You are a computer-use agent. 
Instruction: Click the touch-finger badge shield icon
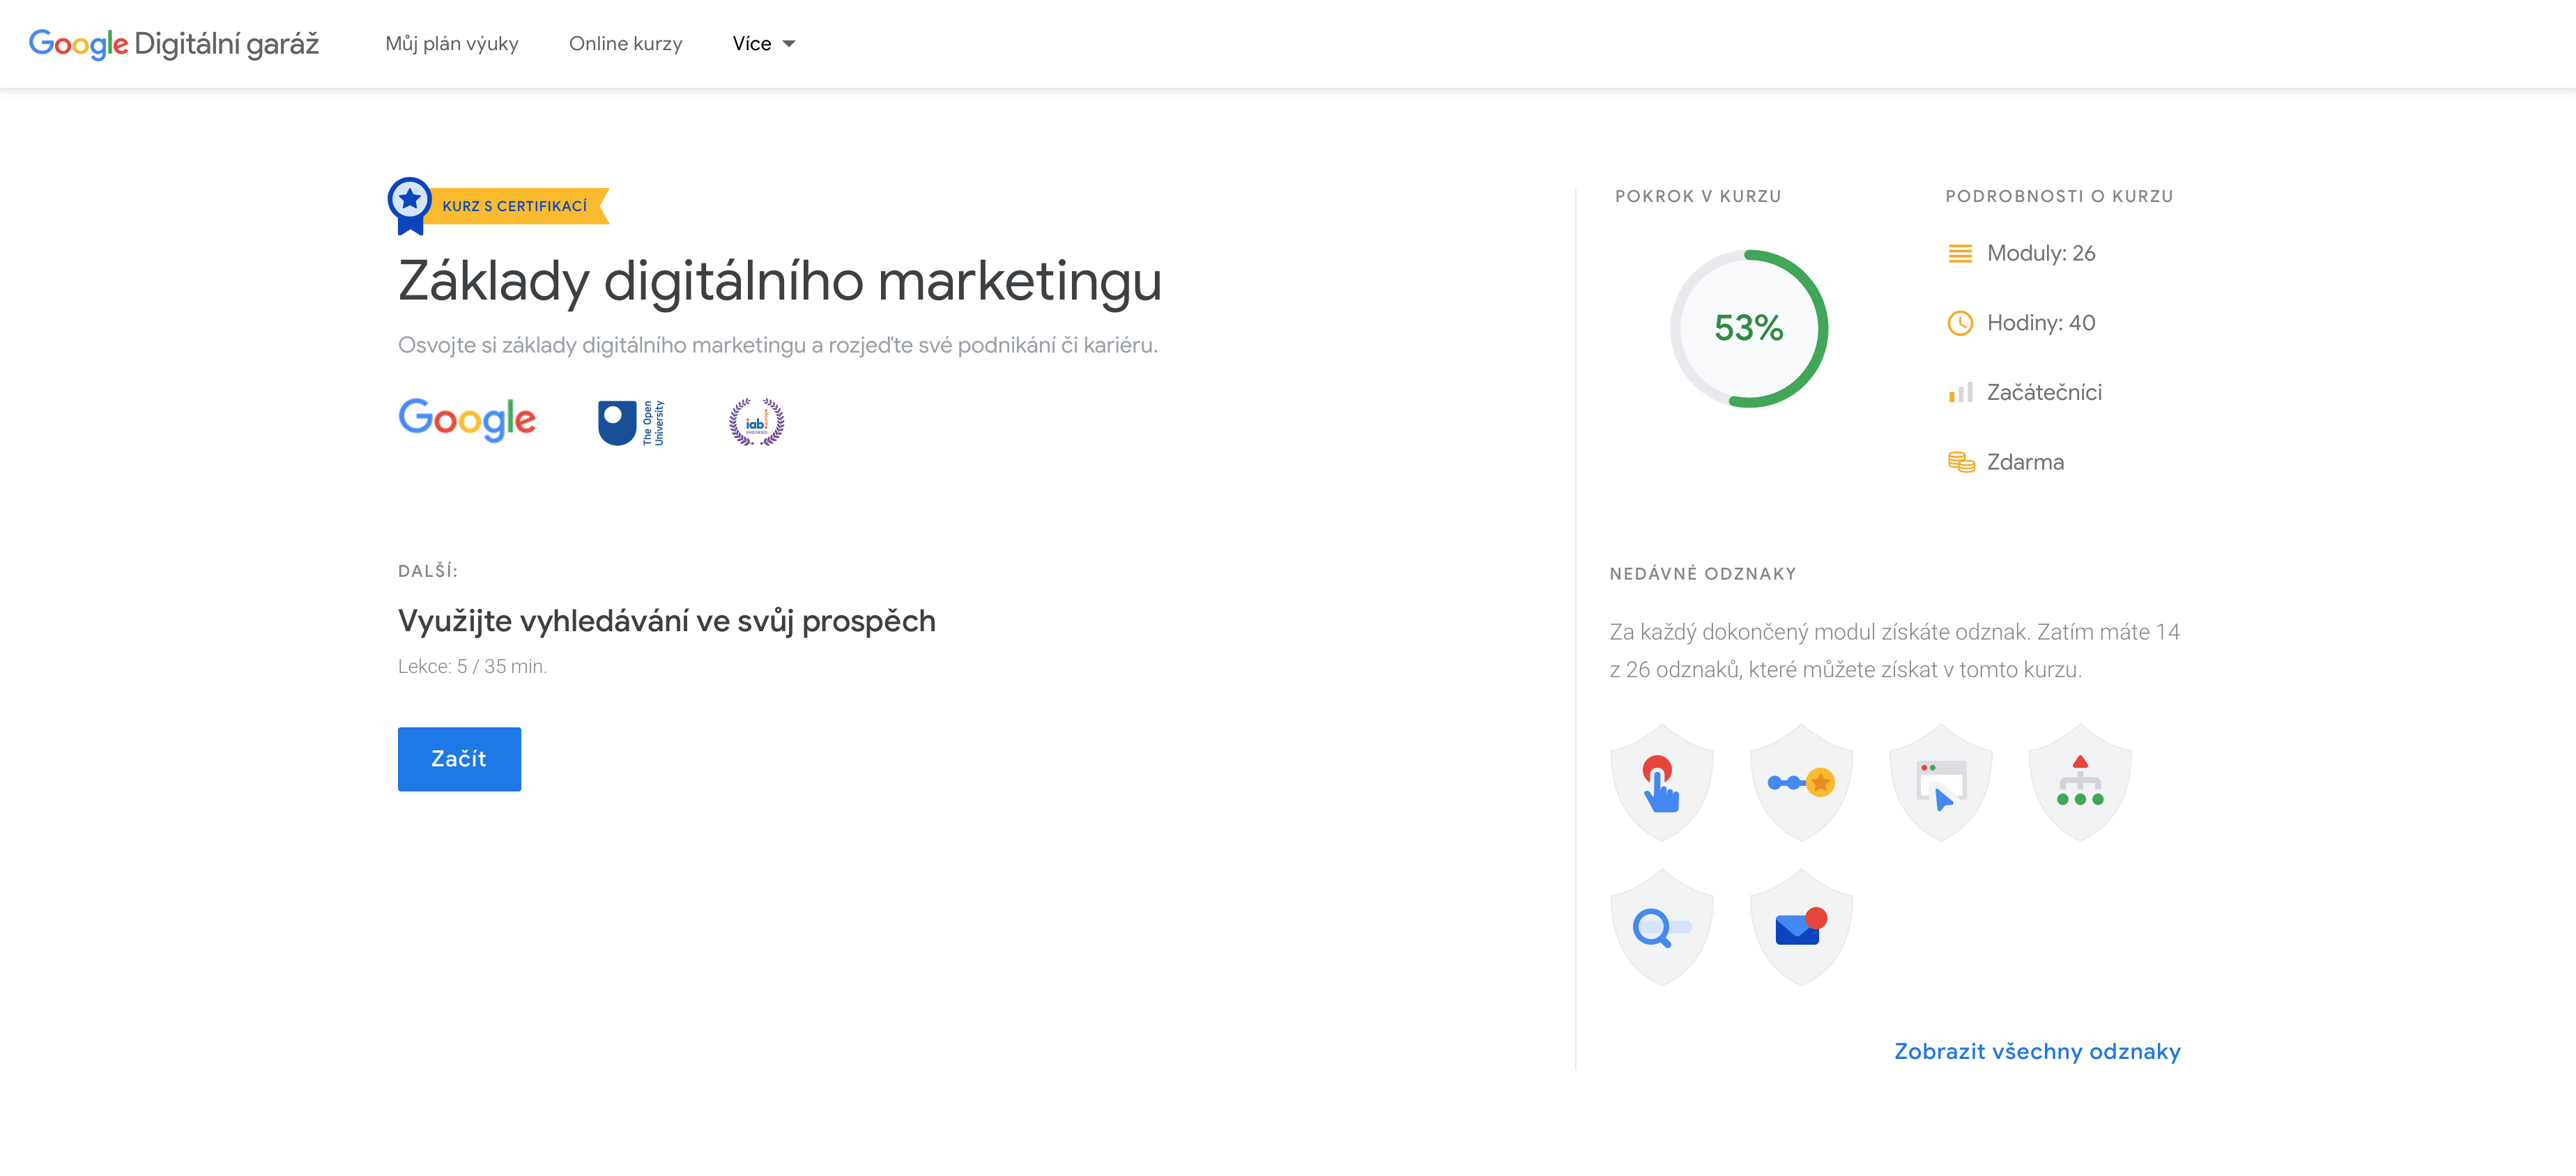tap(1661, 782)
